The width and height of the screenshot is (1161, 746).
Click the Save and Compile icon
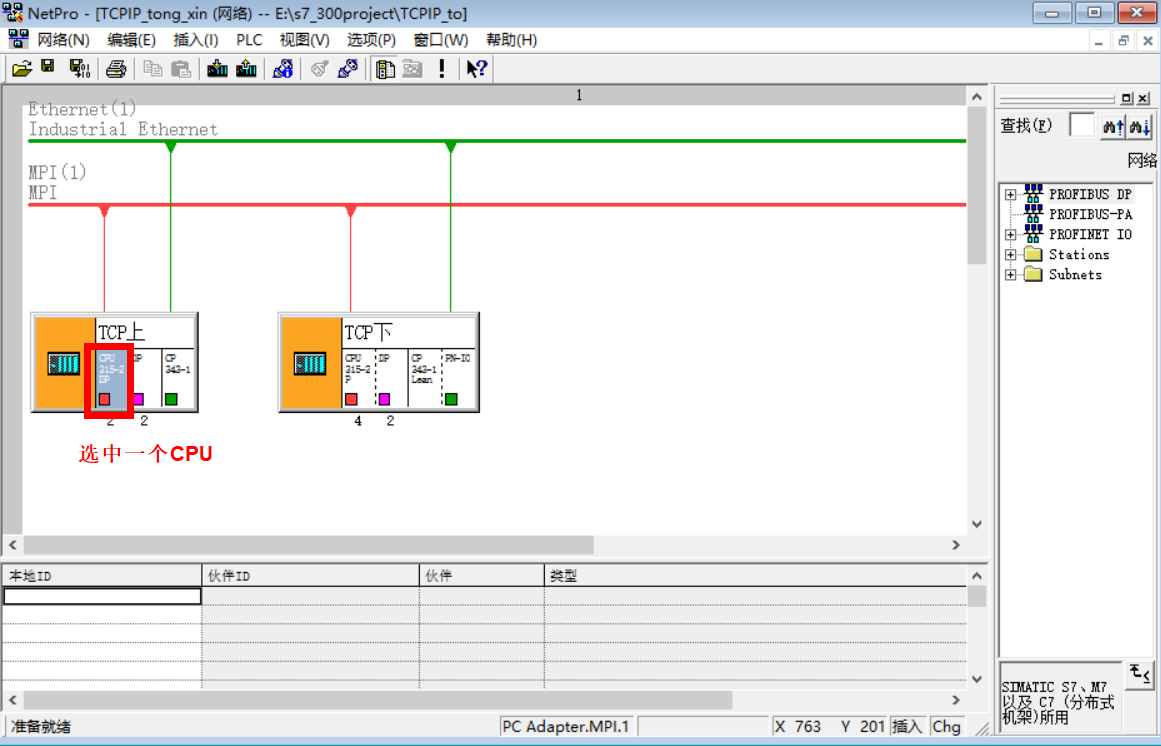click(79, 68)
